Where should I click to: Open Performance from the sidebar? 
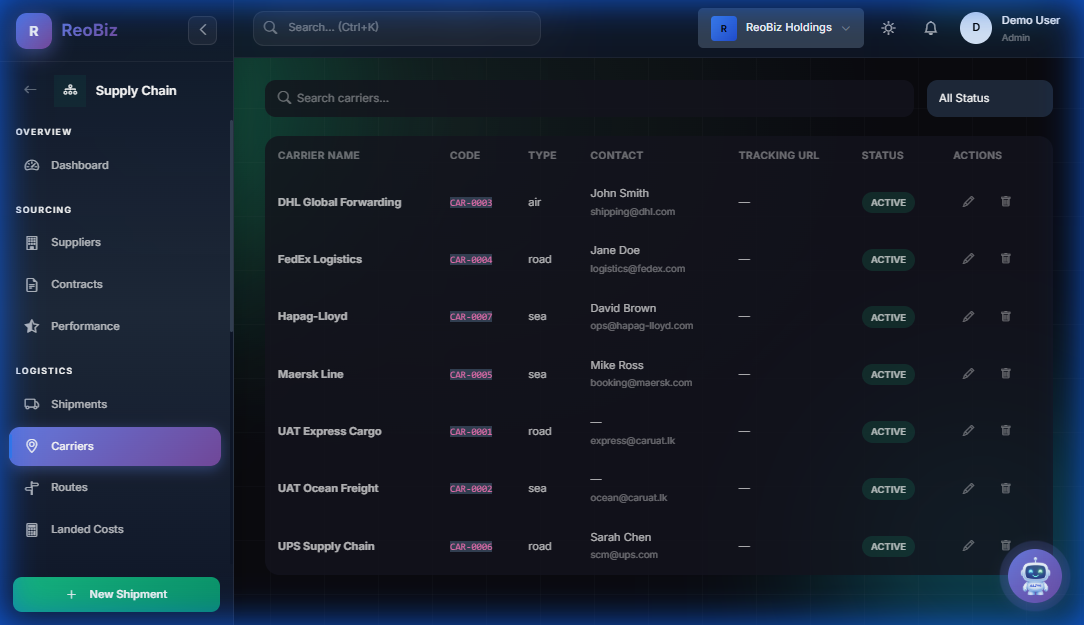(32, 326)
